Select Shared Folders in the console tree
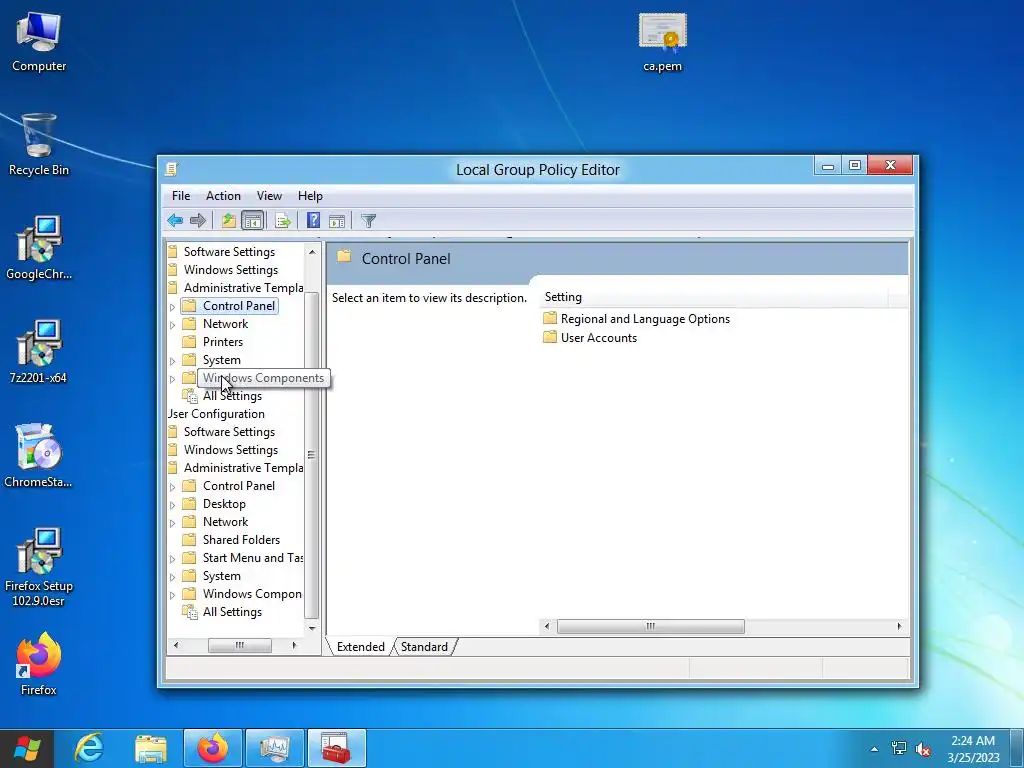 click(241, 540)
